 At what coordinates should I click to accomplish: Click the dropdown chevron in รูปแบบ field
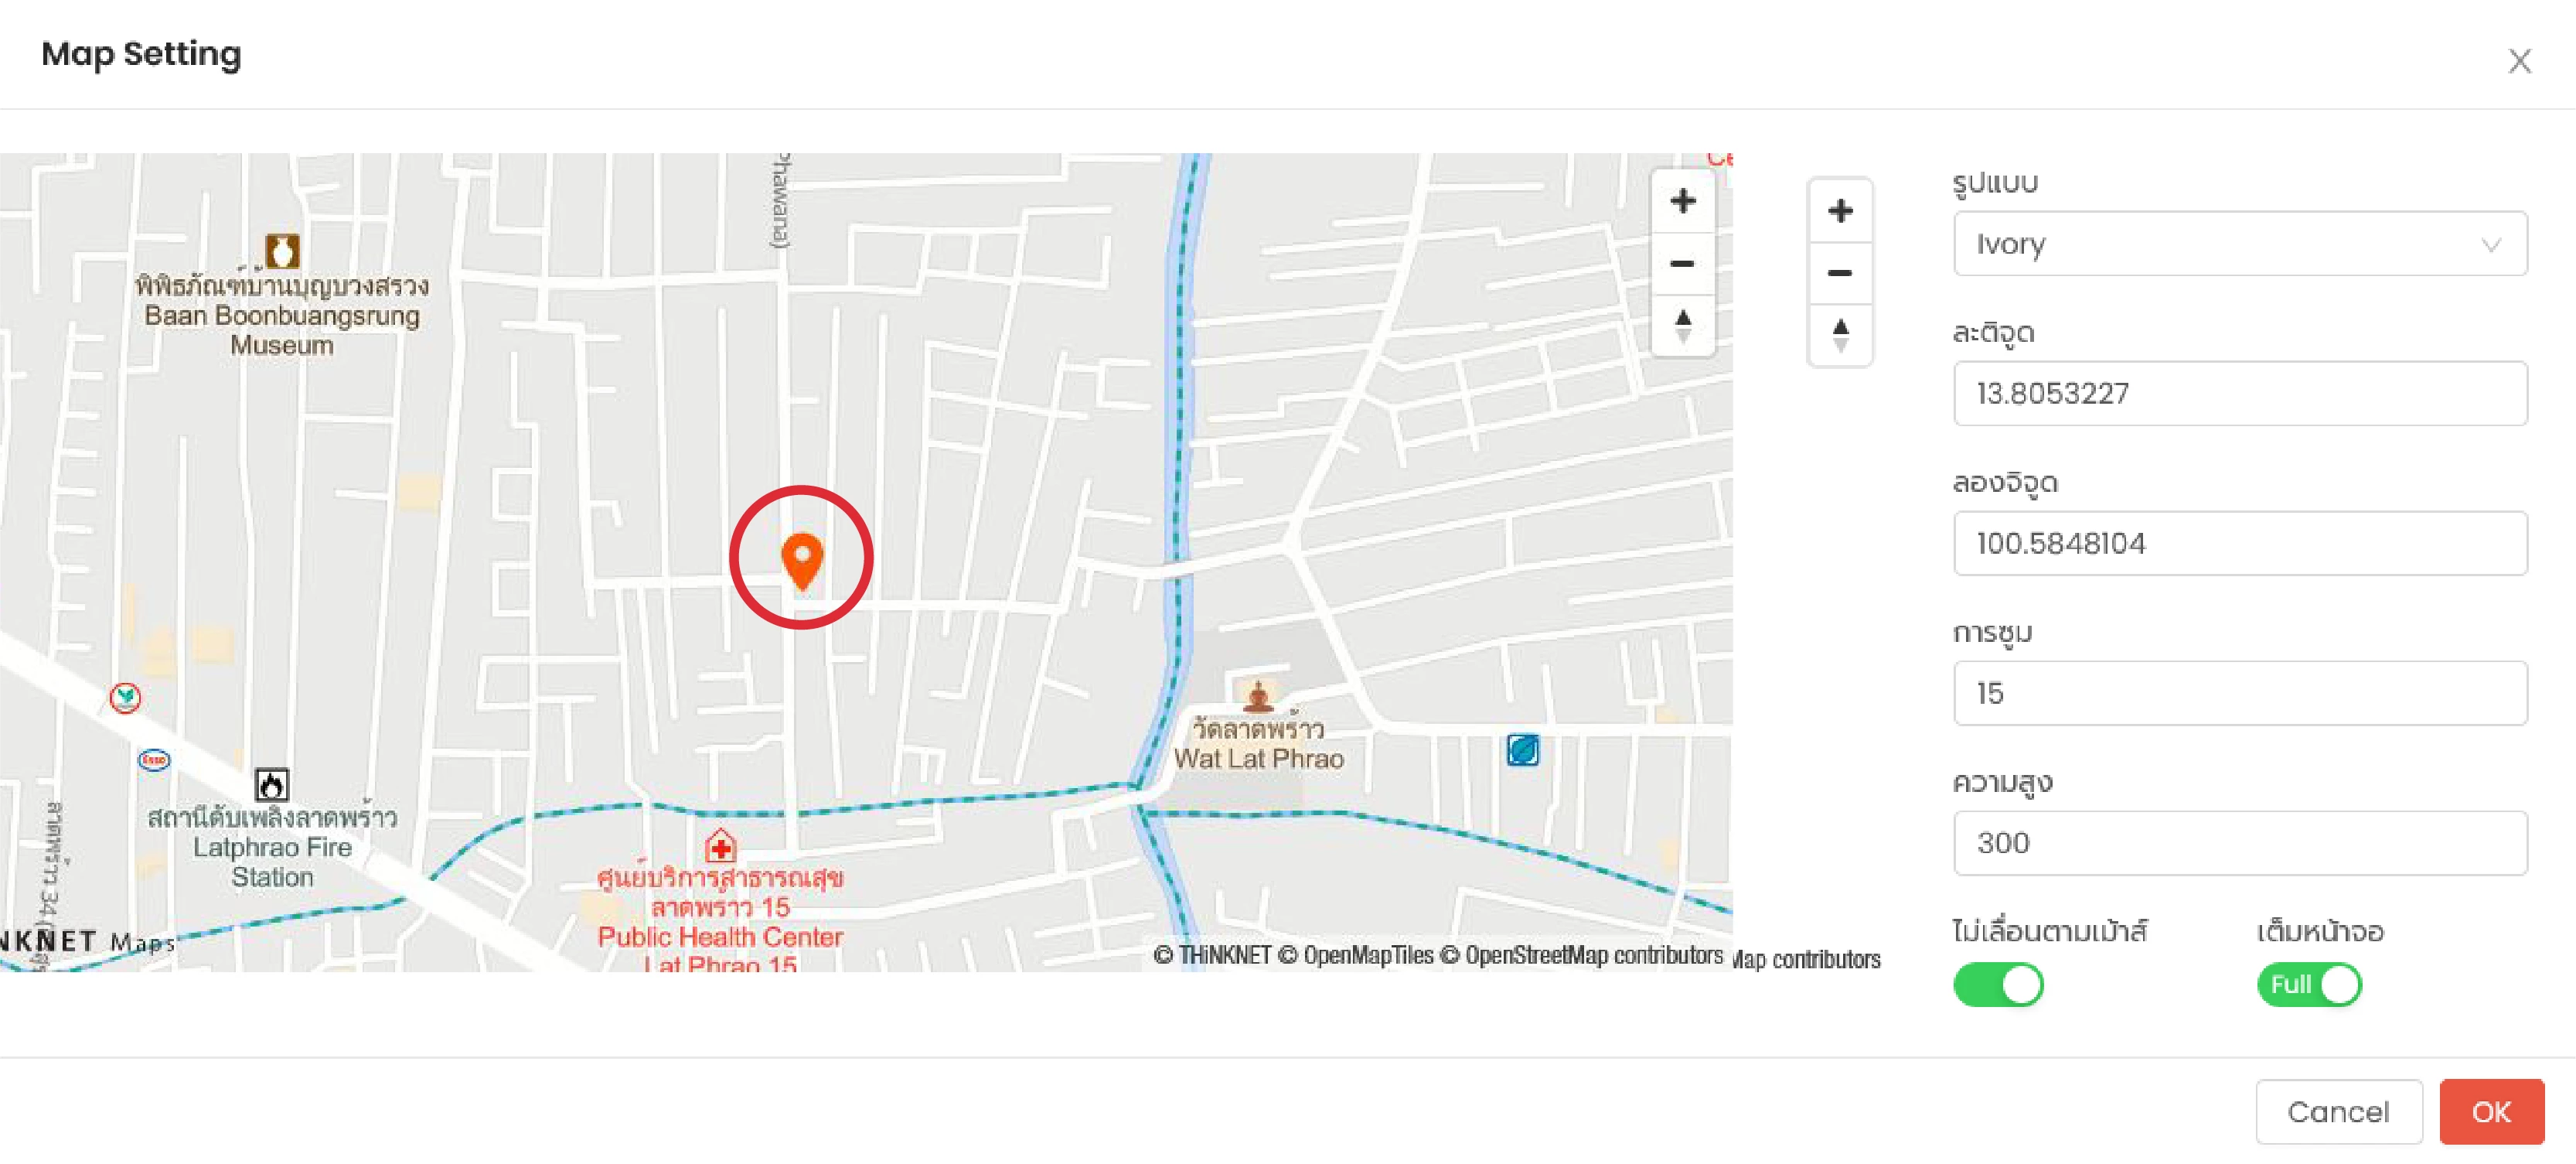[2490, 244]
